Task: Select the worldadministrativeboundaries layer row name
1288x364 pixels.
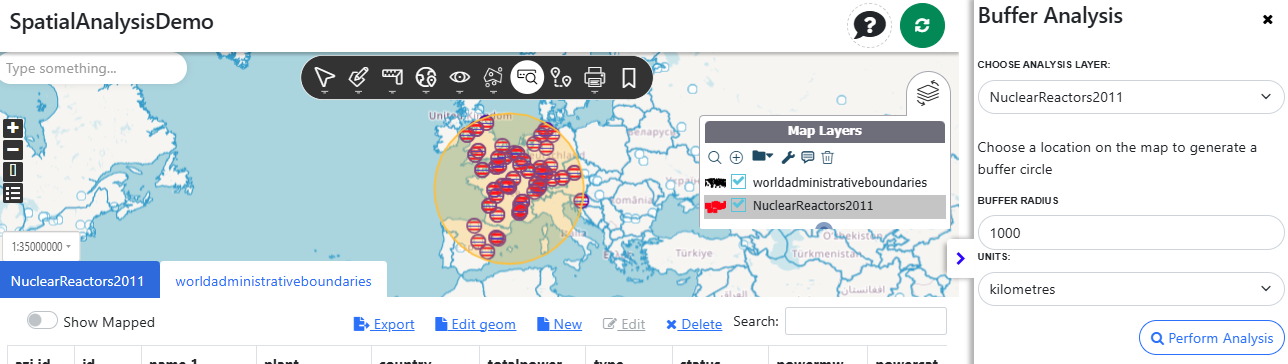Action: coord(840,182)
